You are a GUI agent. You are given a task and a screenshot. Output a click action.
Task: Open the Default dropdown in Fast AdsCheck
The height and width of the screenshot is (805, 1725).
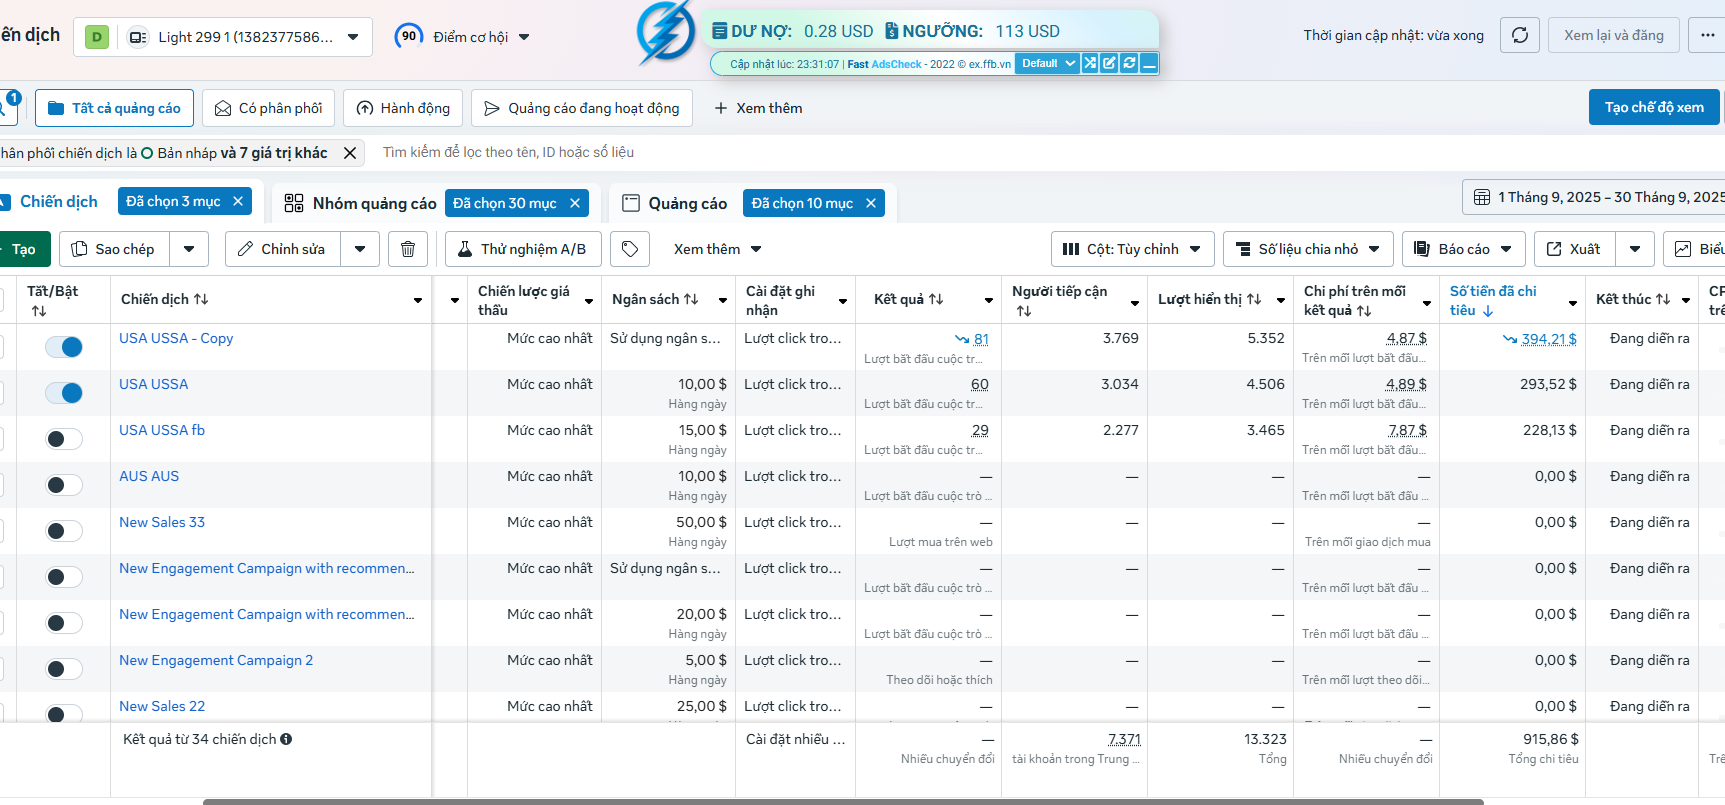coord(1047,63)
